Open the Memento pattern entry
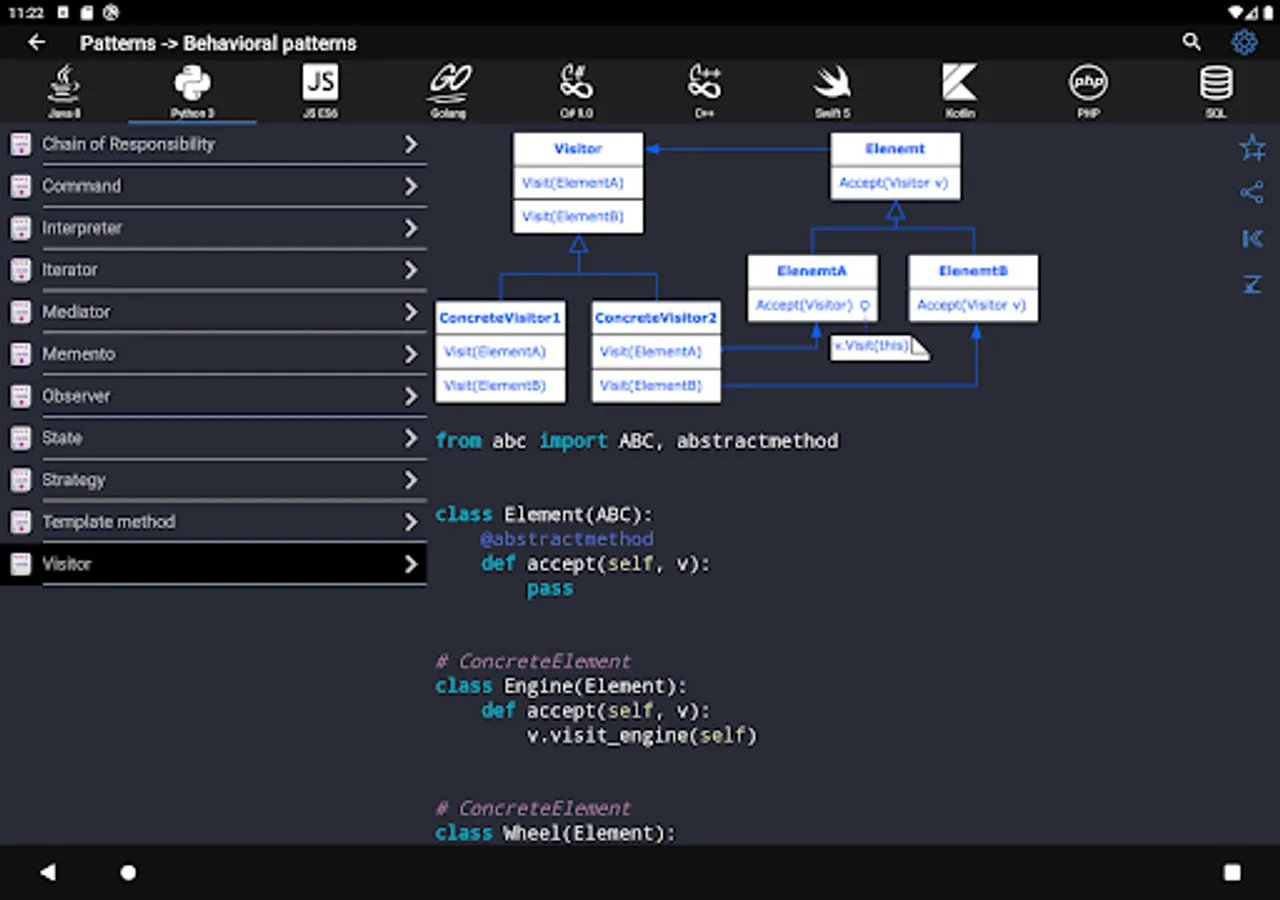 click(x=78, y=354)
